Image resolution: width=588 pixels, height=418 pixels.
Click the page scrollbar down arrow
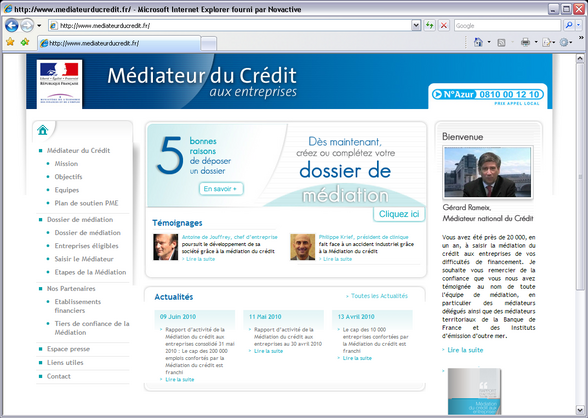click(580, 409)
